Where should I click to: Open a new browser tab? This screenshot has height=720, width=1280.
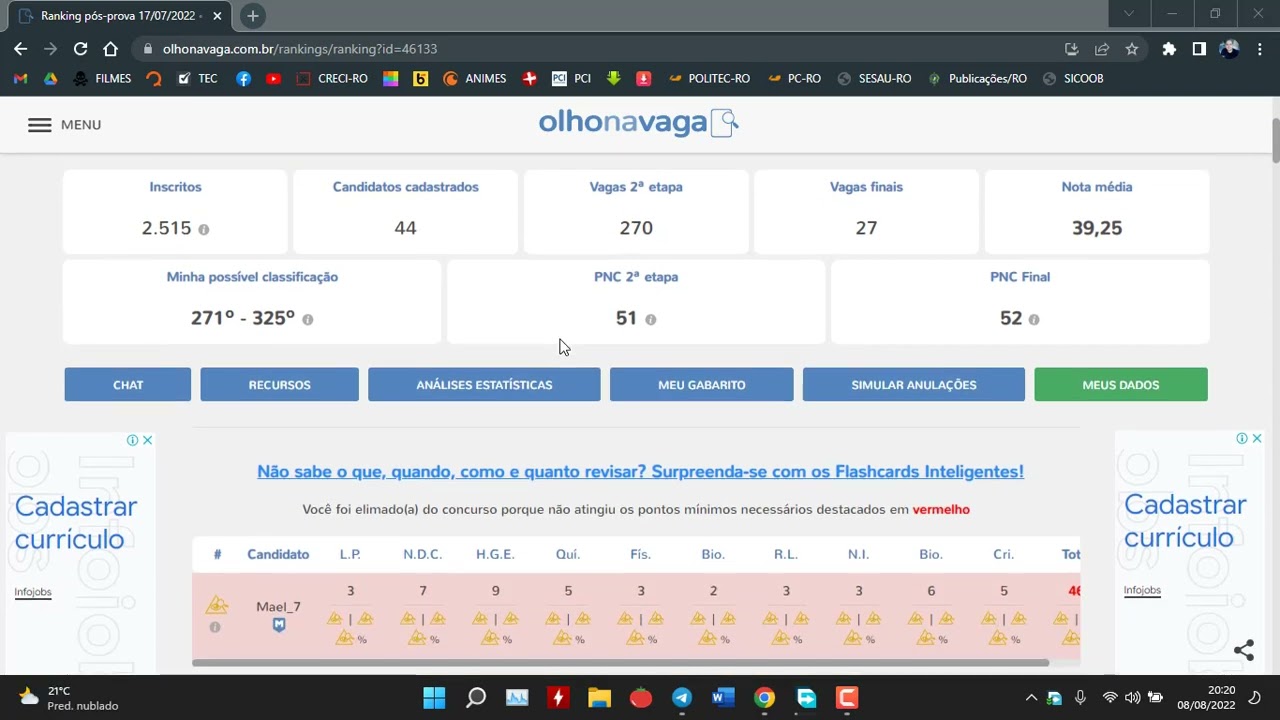click(x=253, y=16)
